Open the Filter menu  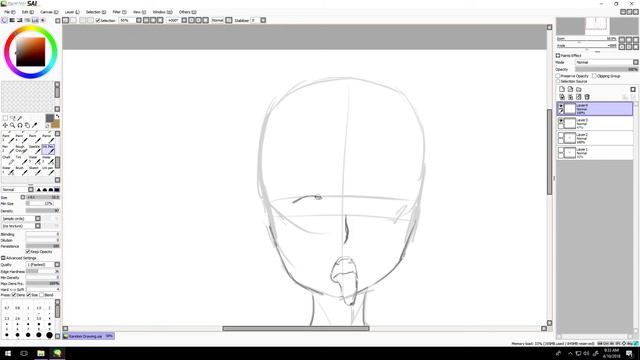click(119, 12)
